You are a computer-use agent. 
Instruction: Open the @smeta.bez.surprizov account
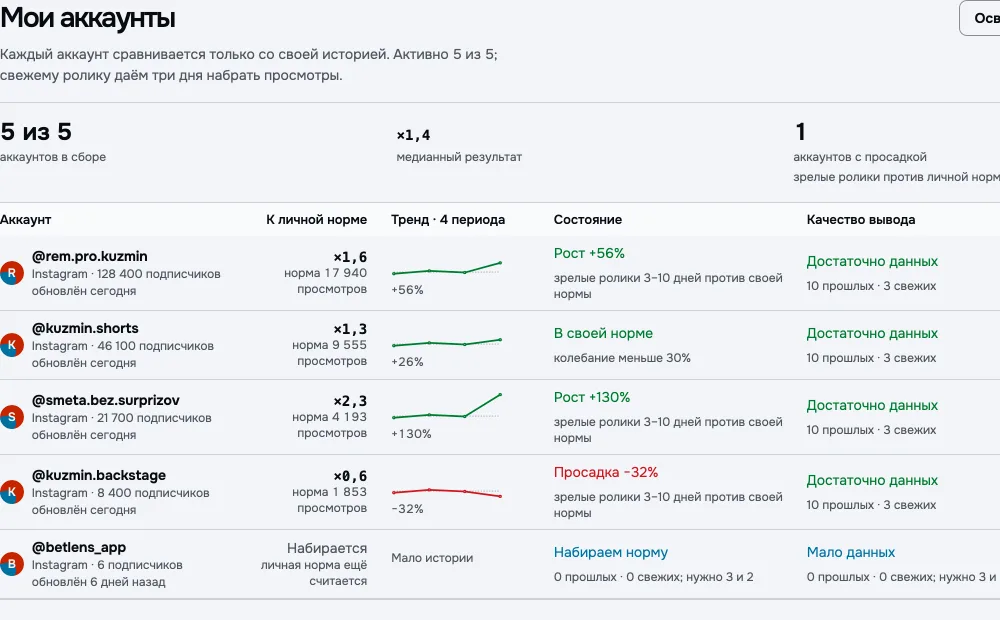(x=105, y=401)
